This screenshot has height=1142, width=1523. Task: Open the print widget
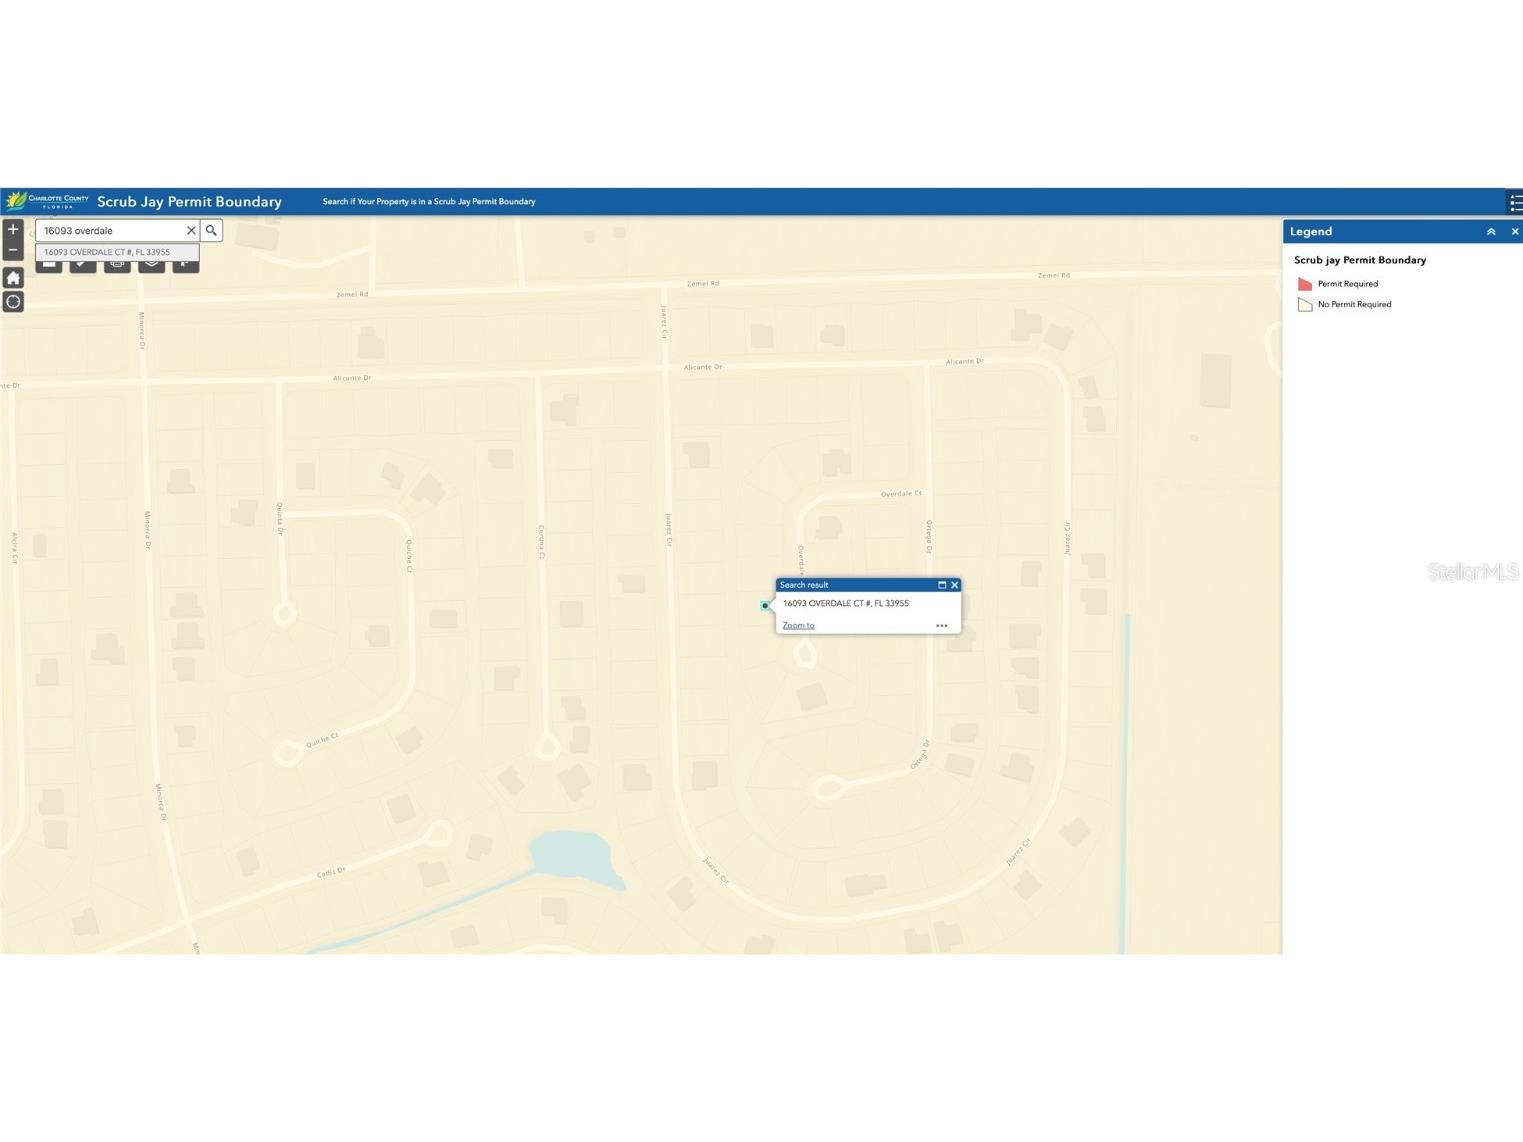point(118,265)
